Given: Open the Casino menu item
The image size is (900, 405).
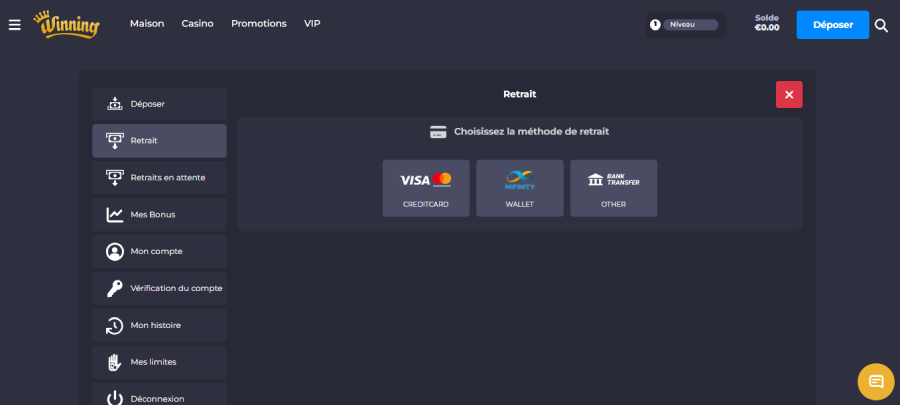Looking at the screenshot, I should click(197, 24).
